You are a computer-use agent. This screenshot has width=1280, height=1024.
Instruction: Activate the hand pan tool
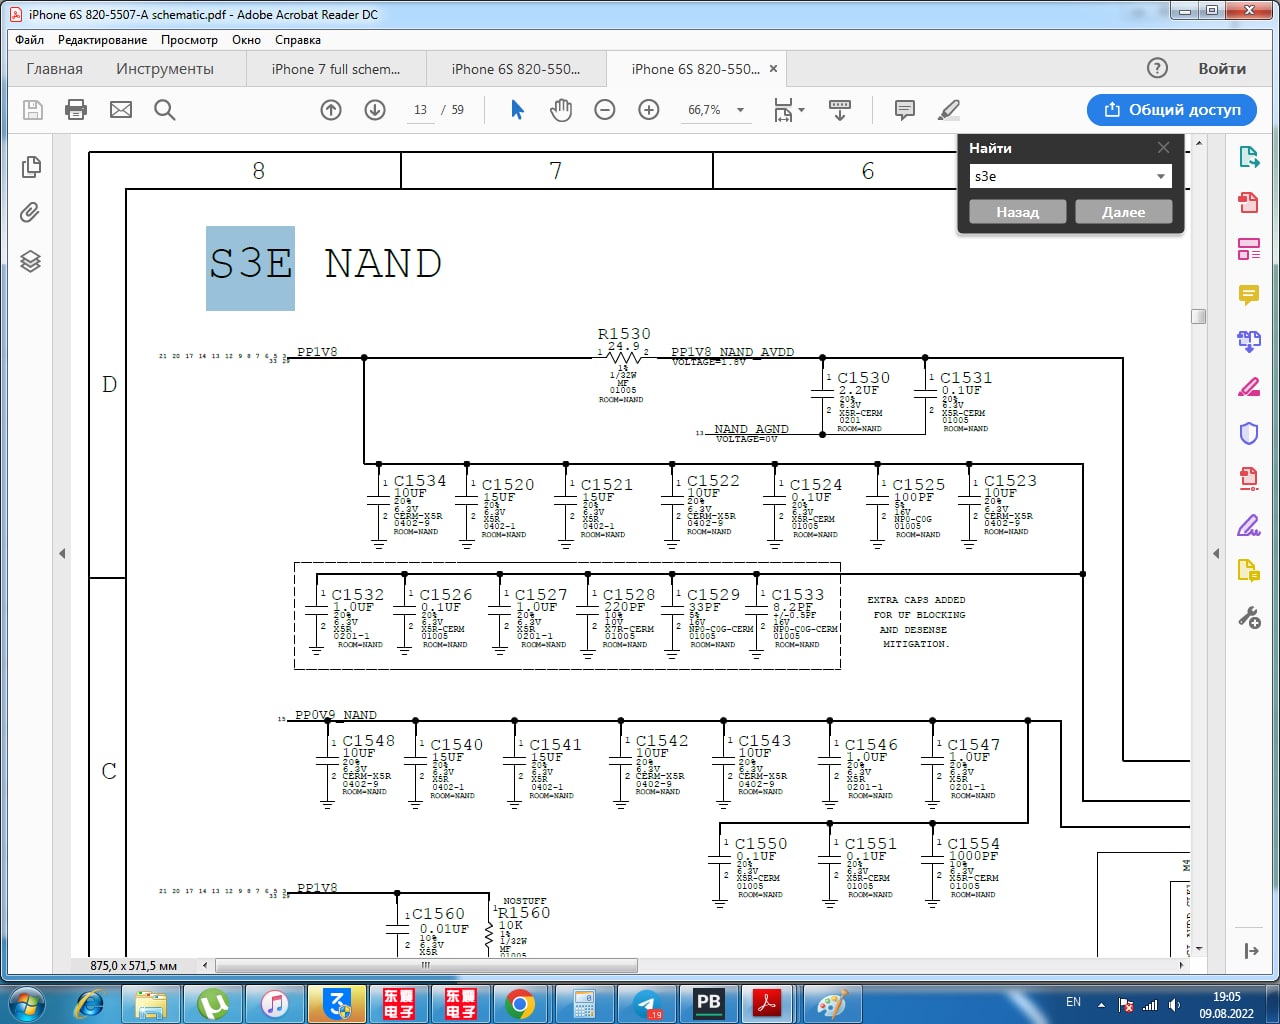[x=561, y=110]
